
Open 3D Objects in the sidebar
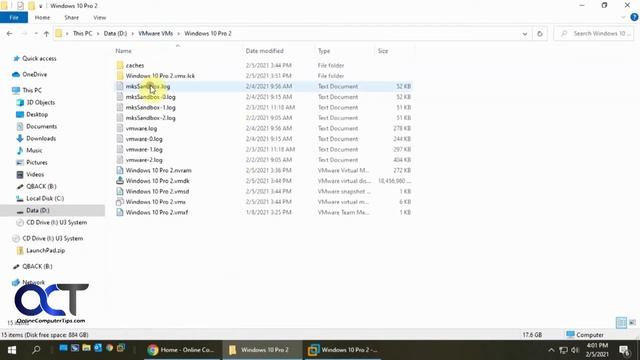point(40,102)
